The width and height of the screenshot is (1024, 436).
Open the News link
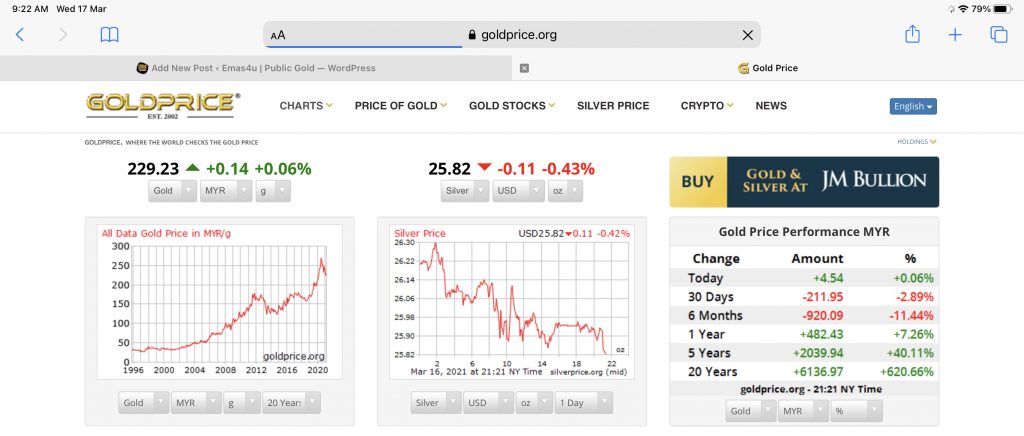771,106
